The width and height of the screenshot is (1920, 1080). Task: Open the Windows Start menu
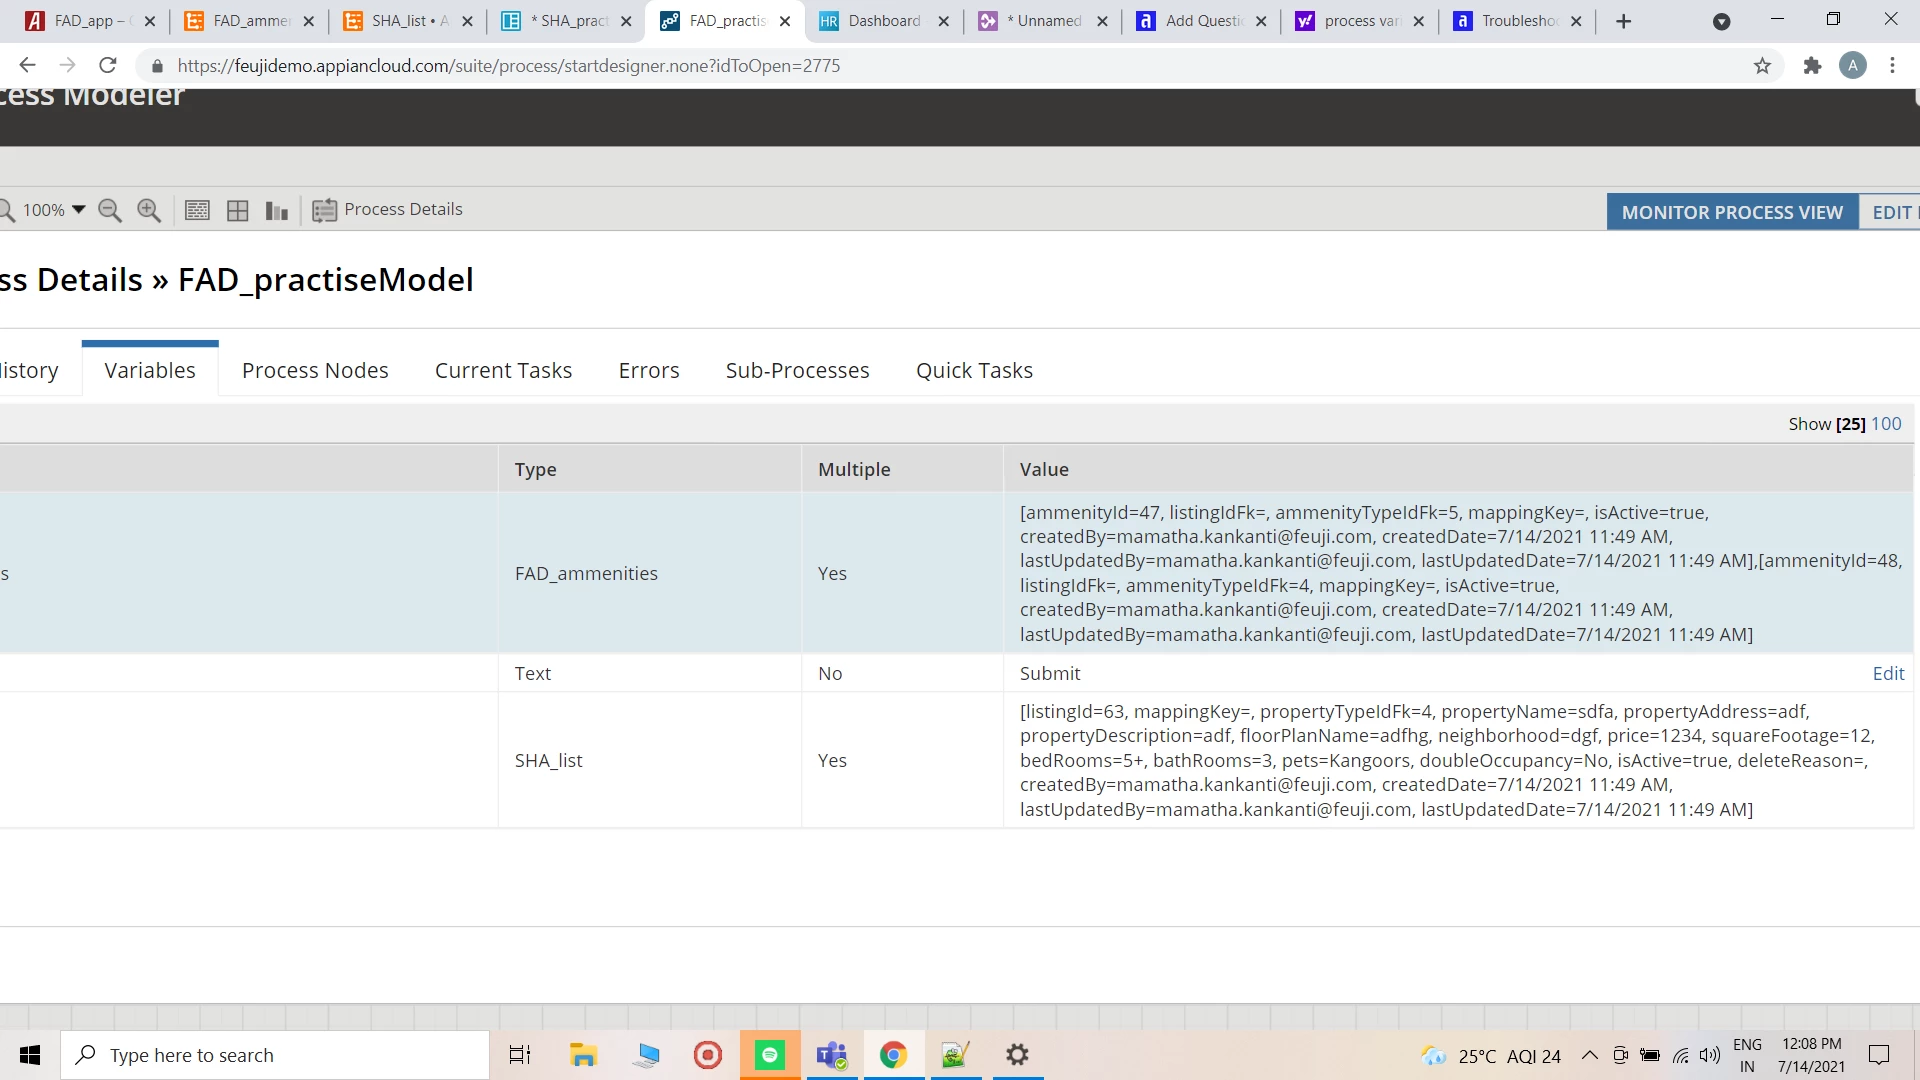pyautogui.click(x=30, y=1055)
